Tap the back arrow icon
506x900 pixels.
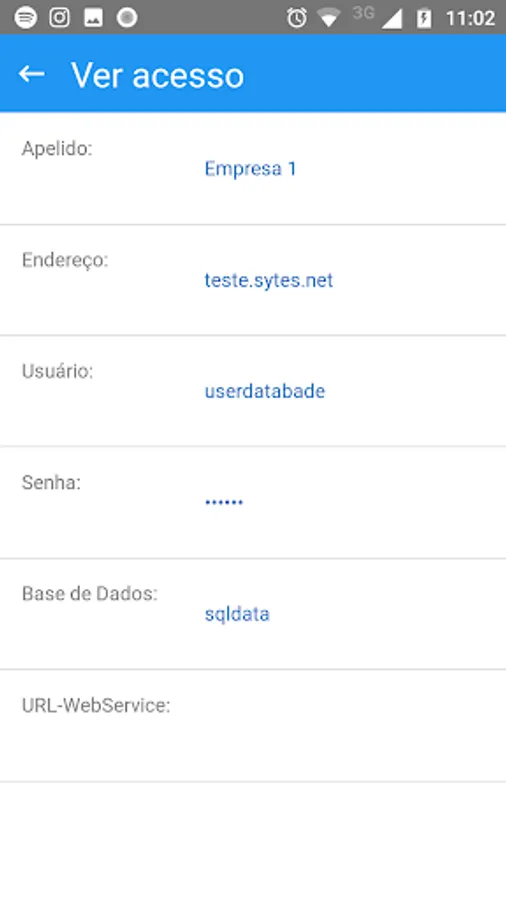click(31, 74)
